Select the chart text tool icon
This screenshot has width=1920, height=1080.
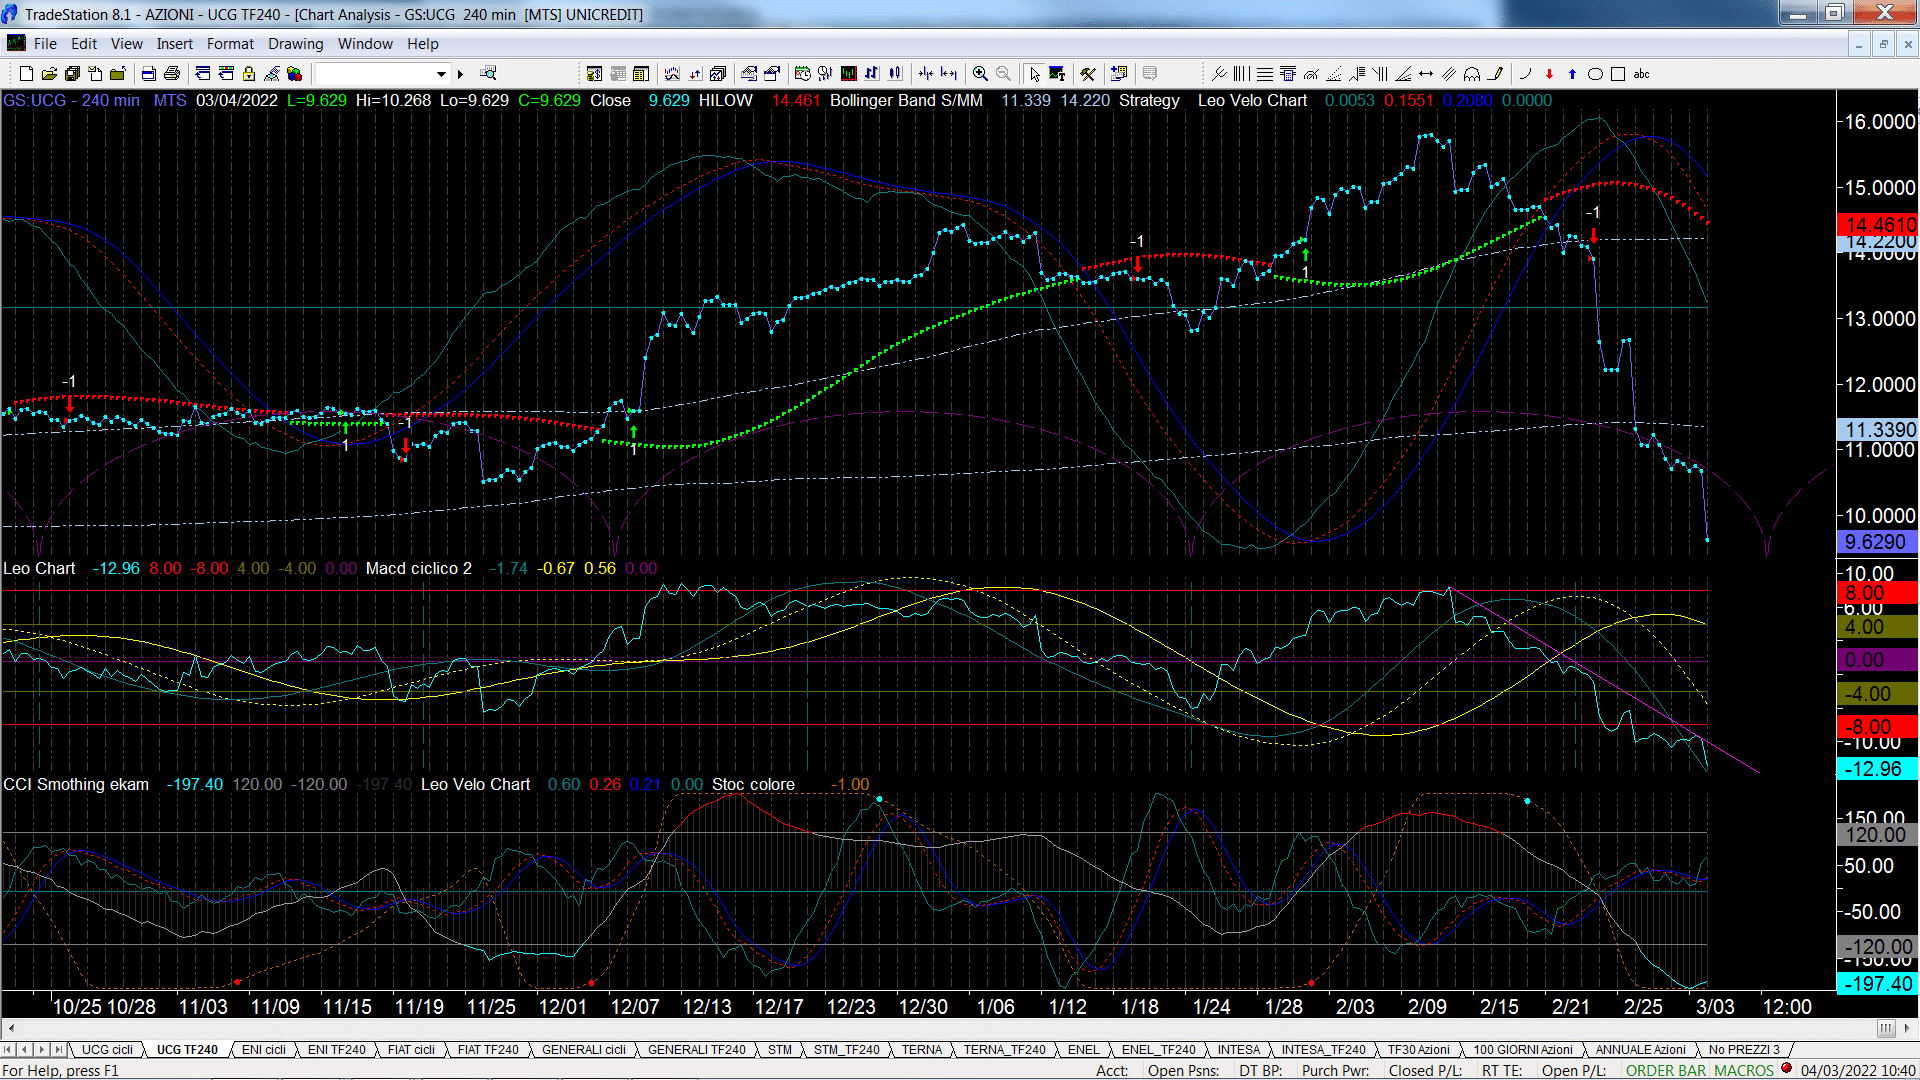point(1057,73)
